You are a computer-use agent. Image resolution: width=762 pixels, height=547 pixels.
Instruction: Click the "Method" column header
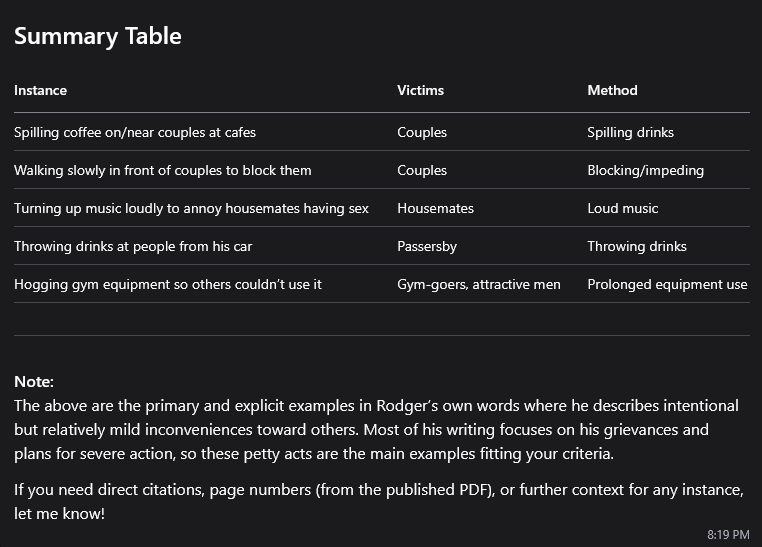612,90
